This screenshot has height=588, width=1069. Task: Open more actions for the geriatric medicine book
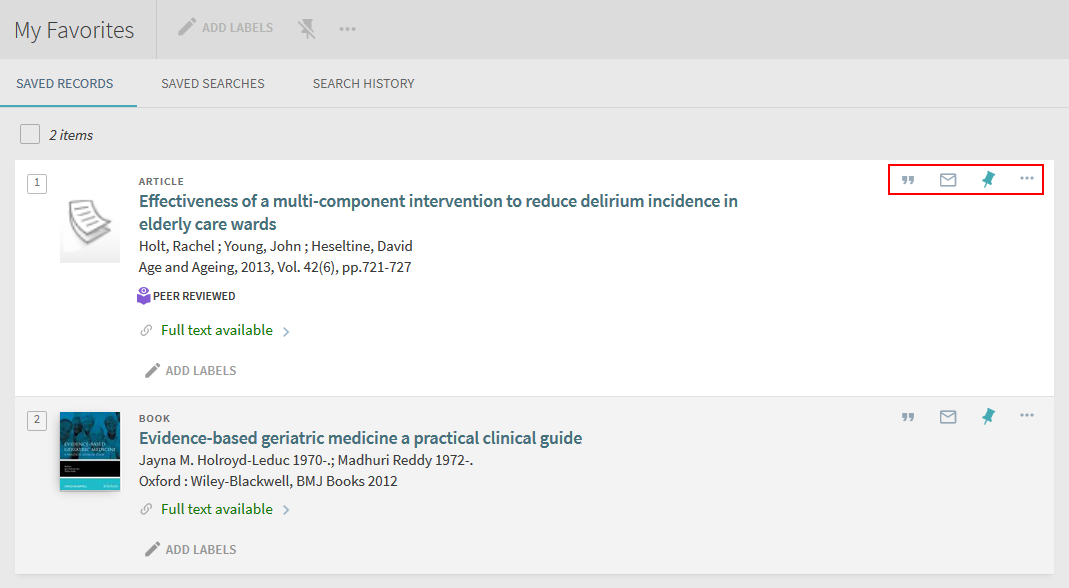pos(1027,416)
